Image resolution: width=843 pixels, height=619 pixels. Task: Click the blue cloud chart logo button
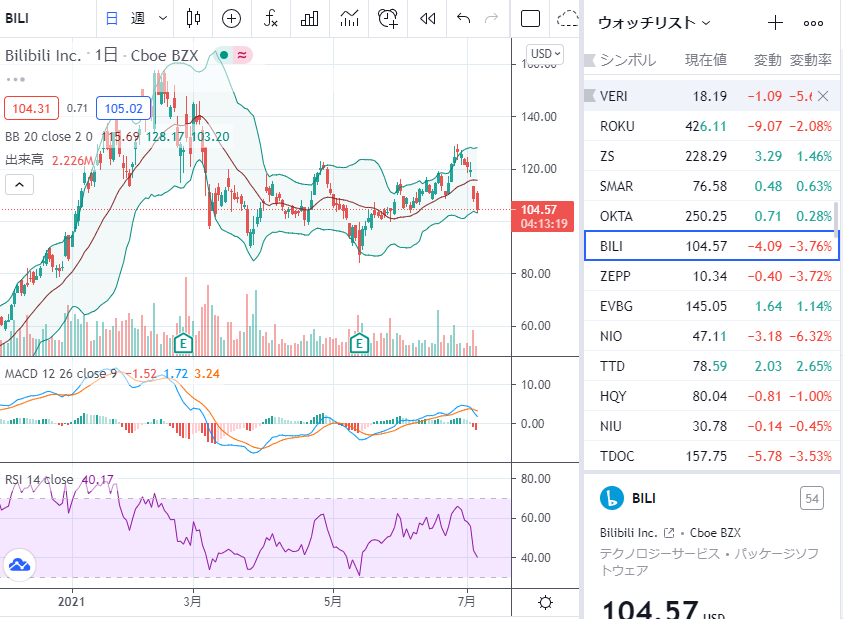(x=19, y=565)
